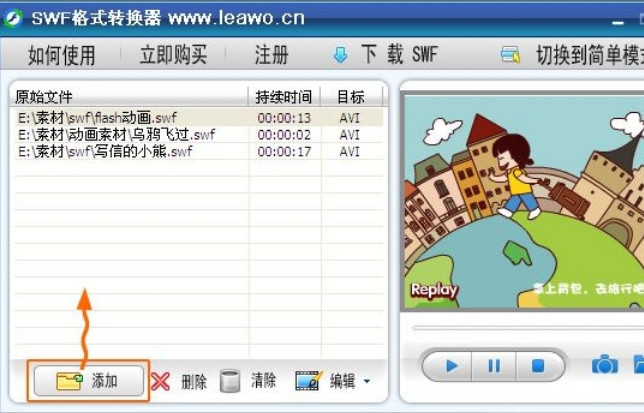This screenshot has width=644, height=413.
Task: Click the 编辑 label
Action: coord(343,381)
